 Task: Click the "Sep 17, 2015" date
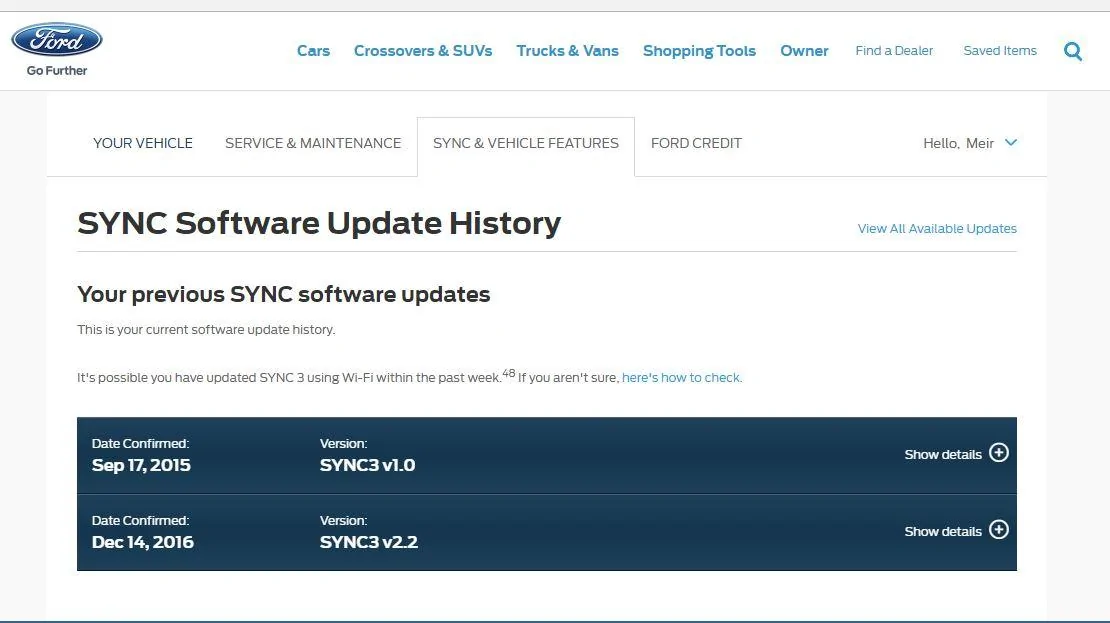pos(142,465)
